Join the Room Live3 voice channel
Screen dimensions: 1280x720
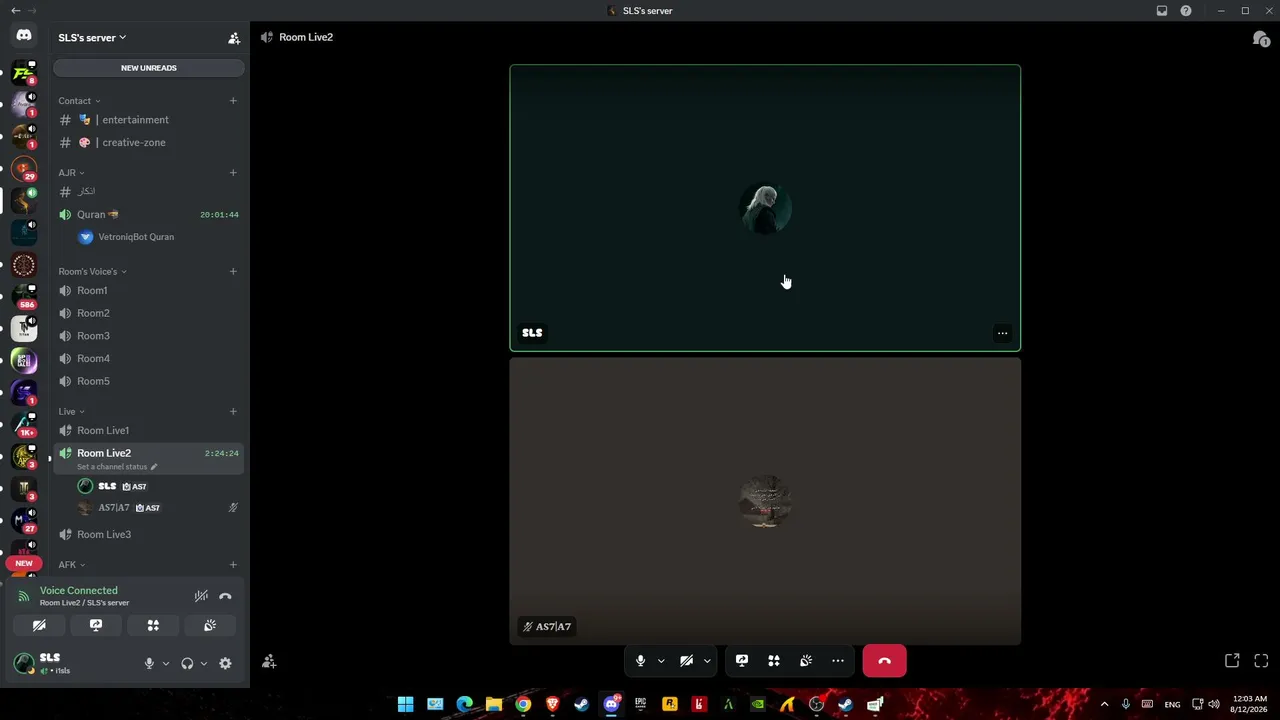point(148,535)
